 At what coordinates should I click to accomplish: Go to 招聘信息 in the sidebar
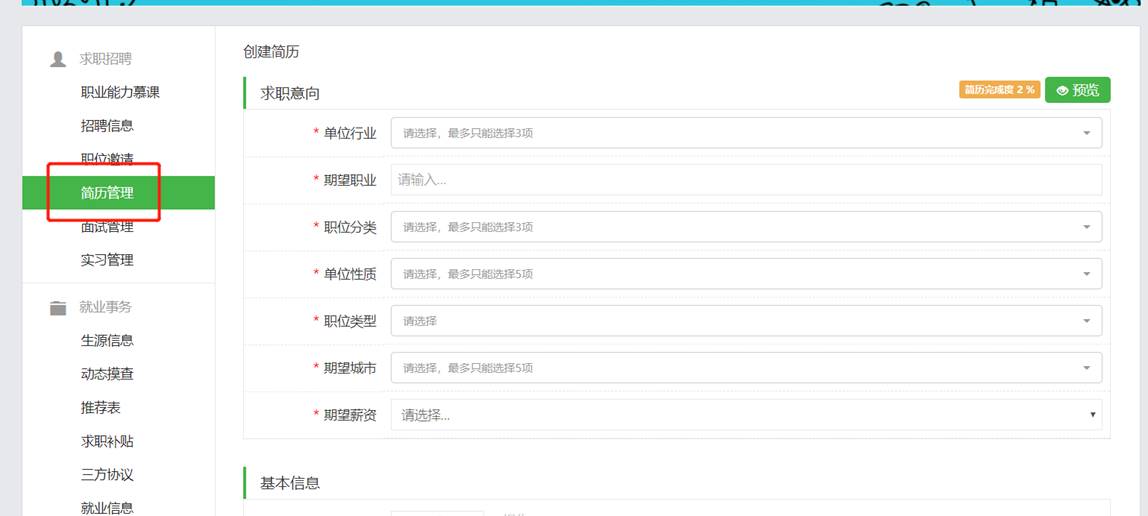pos(107,126)
